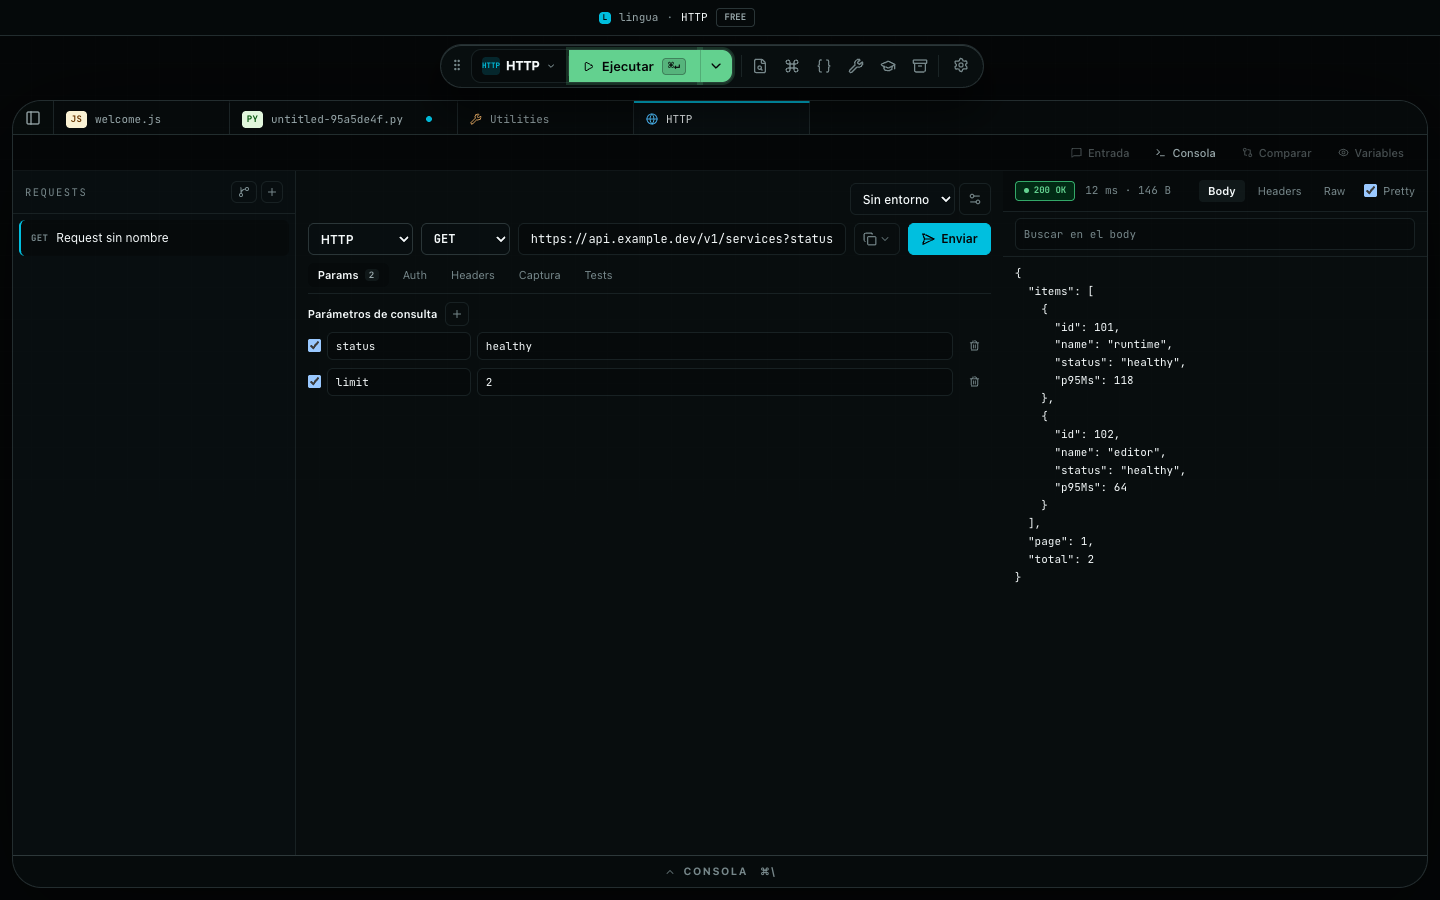Click the request URL field
The image size is (1440, 900).
point(682,239)
